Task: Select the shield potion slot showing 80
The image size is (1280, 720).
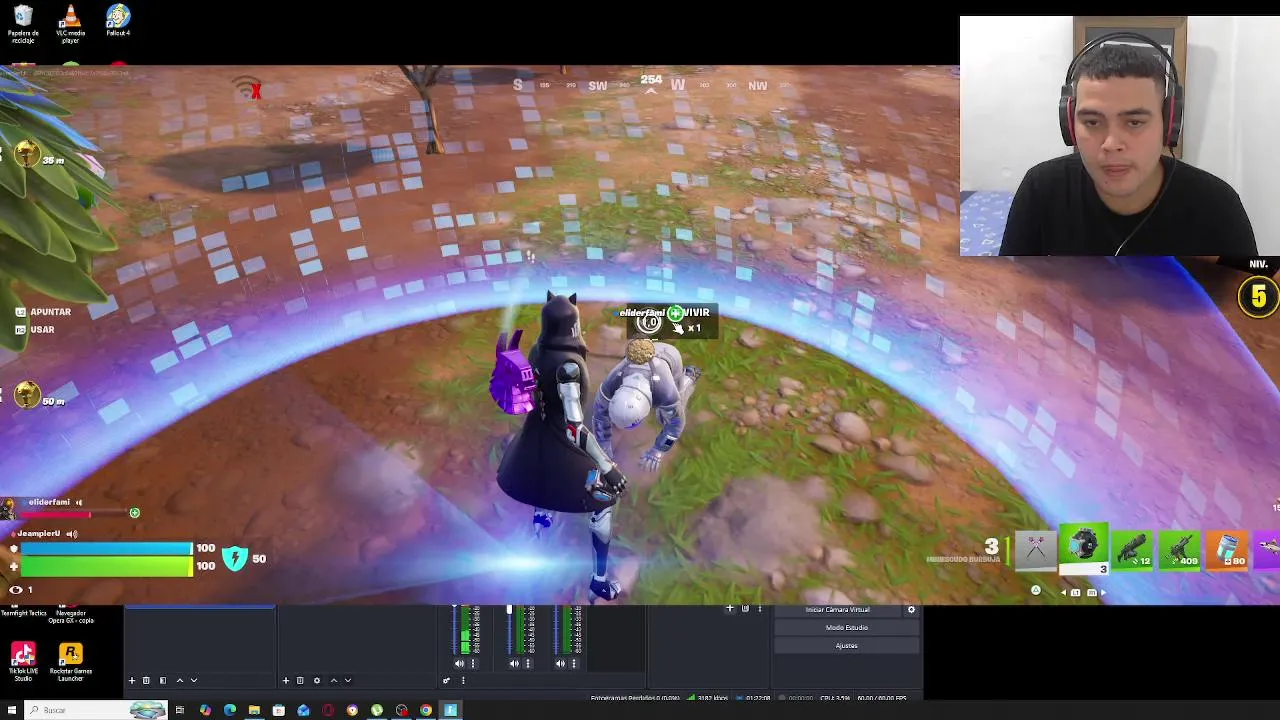Action: [x=1227, y=551]
